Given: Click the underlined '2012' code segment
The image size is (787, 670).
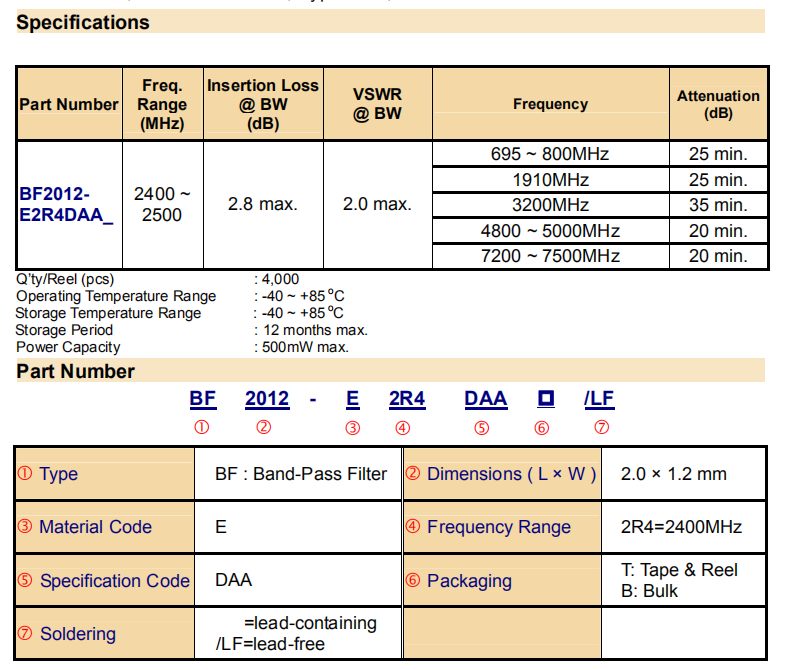Looking at the screenshot, I should [x=267, y=399].
